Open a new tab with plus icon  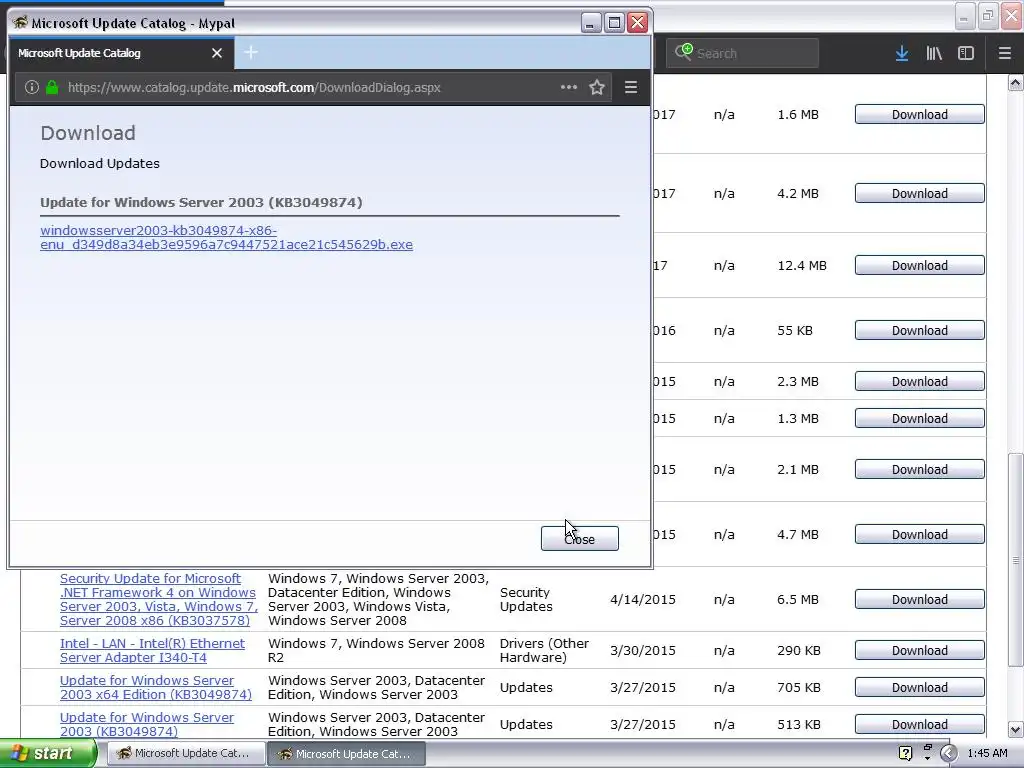(251, 52)
